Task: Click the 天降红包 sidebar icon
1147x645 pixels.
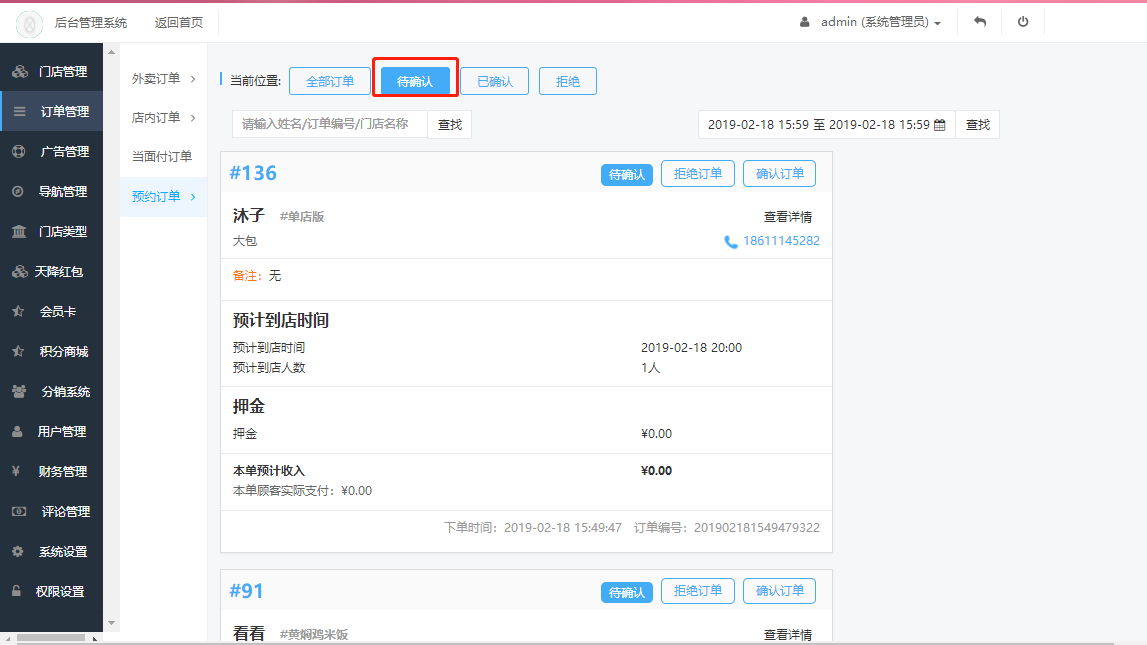Action: coord(20,271)
